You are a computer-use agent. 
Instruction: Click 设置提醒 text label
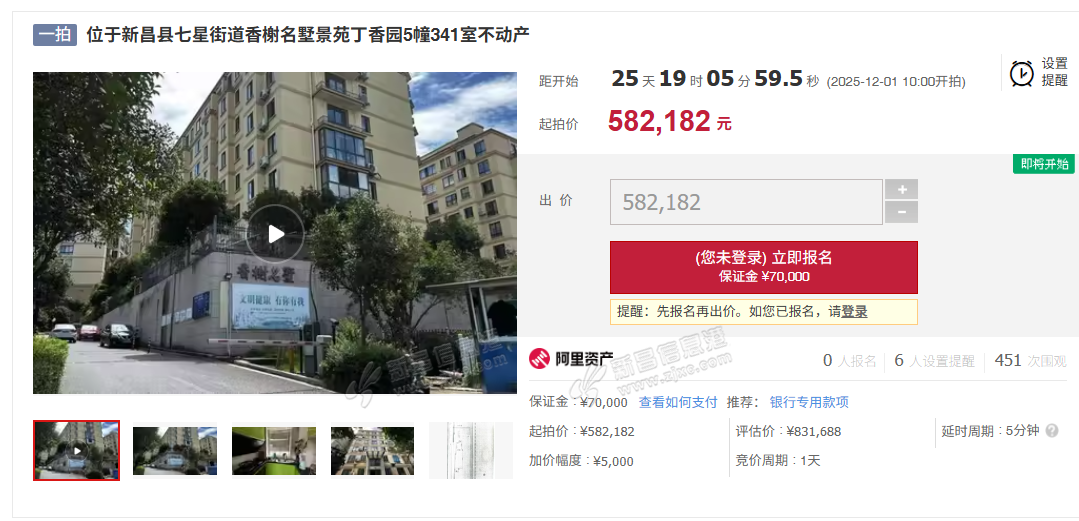(x=1054, y=72)
